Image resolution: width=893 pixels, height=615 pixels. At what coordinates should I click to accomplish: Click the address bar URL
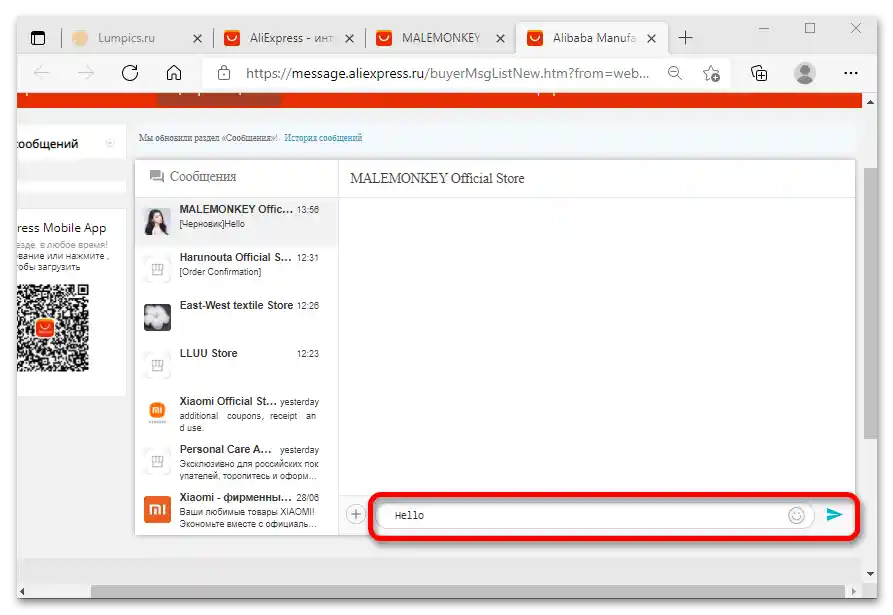[447, 73]
